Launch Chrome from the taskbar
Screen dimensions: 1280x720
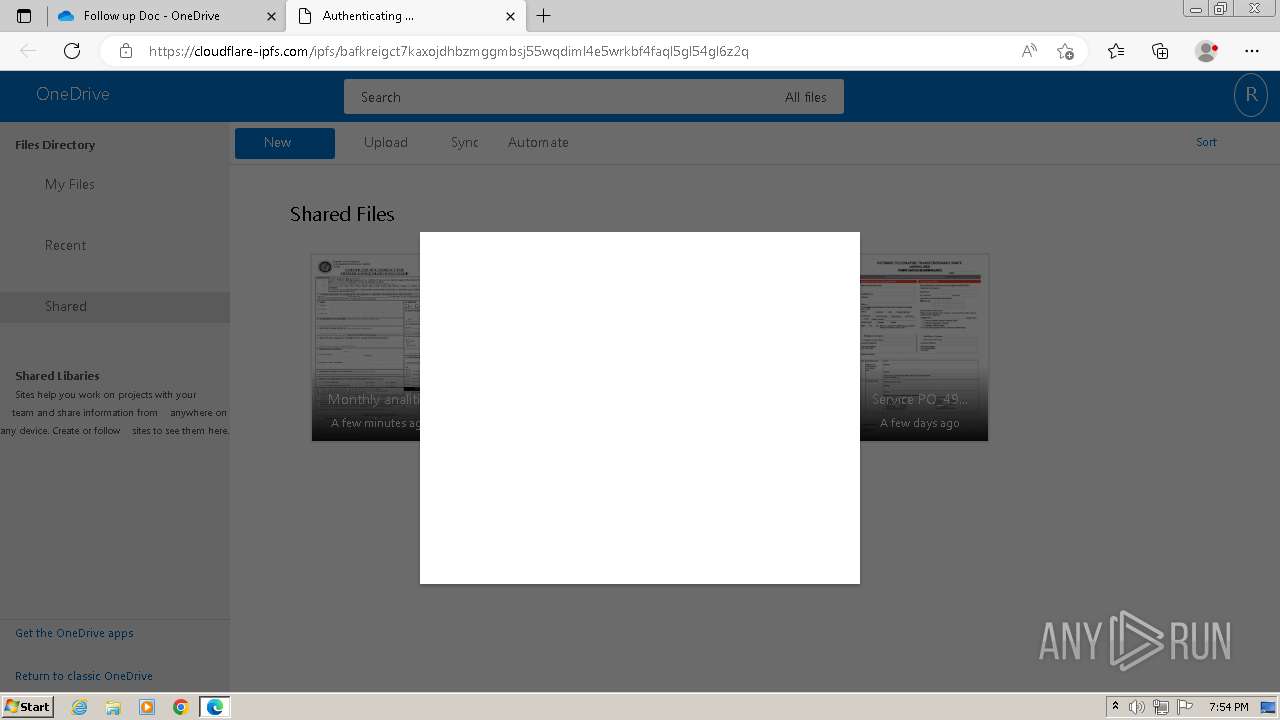pyautogui.click(x=180, y=707)
